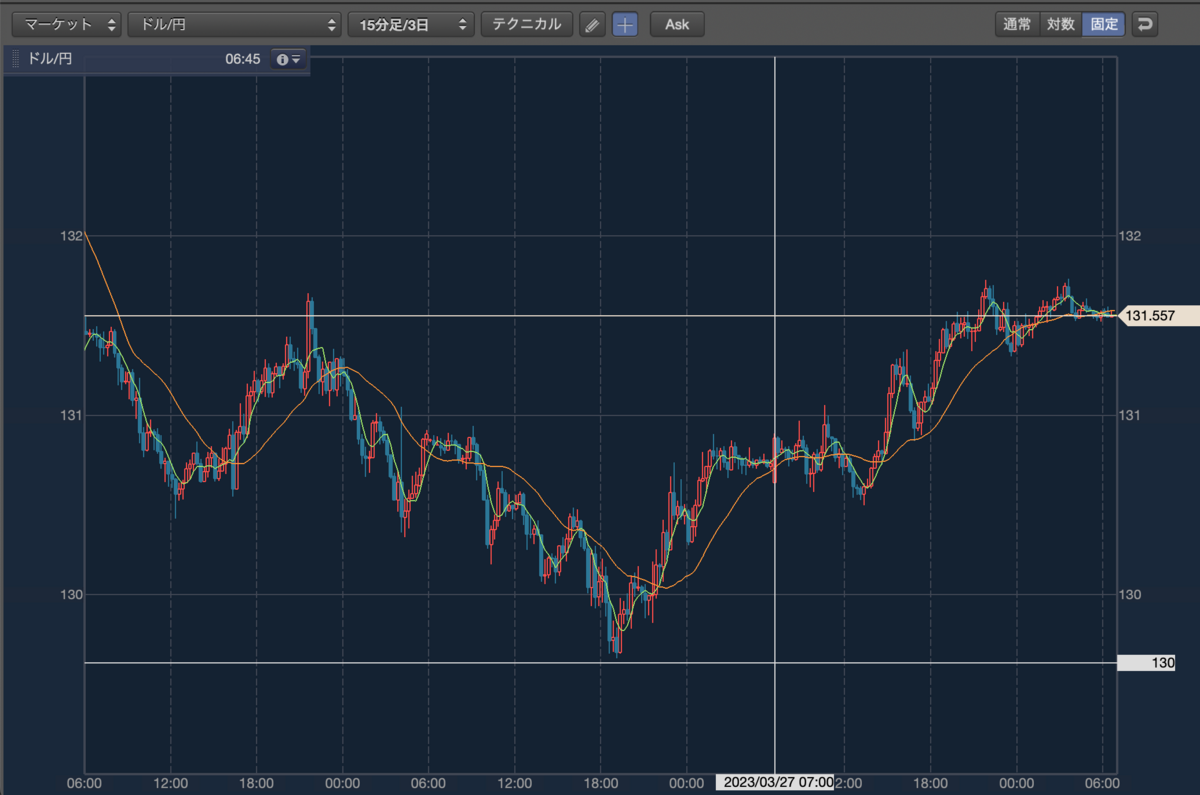
Task: Toggle the crosshair cursor tool
Action: point(625,25)
